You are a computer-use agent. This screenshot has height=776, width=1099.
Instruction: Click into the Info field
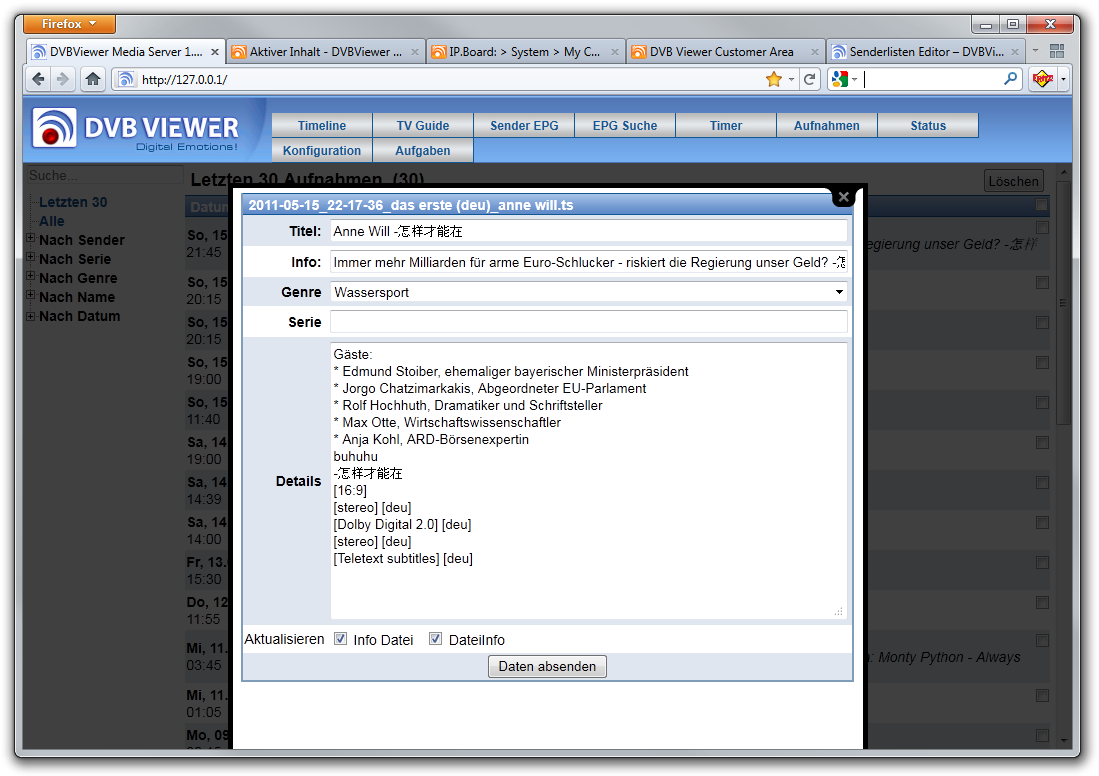pos(589,261)
